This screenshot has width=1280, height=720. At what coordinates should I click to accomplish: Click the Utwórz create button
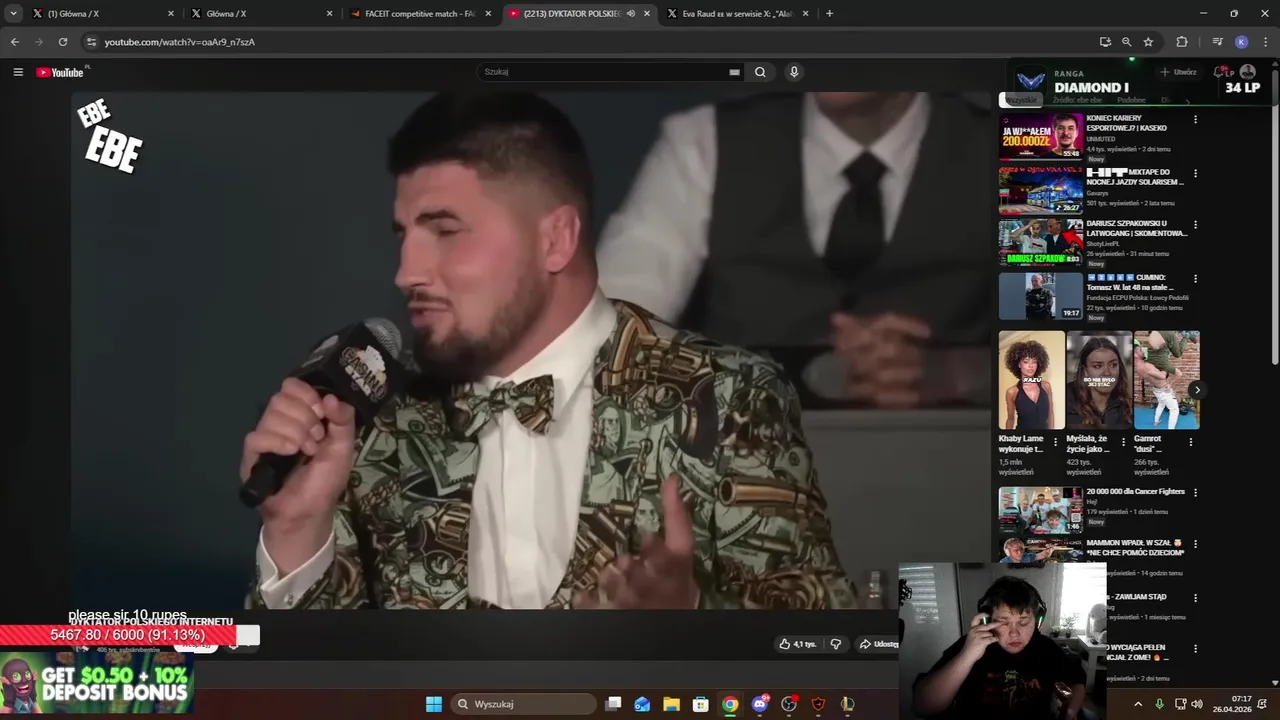(x=1178, y=72)
